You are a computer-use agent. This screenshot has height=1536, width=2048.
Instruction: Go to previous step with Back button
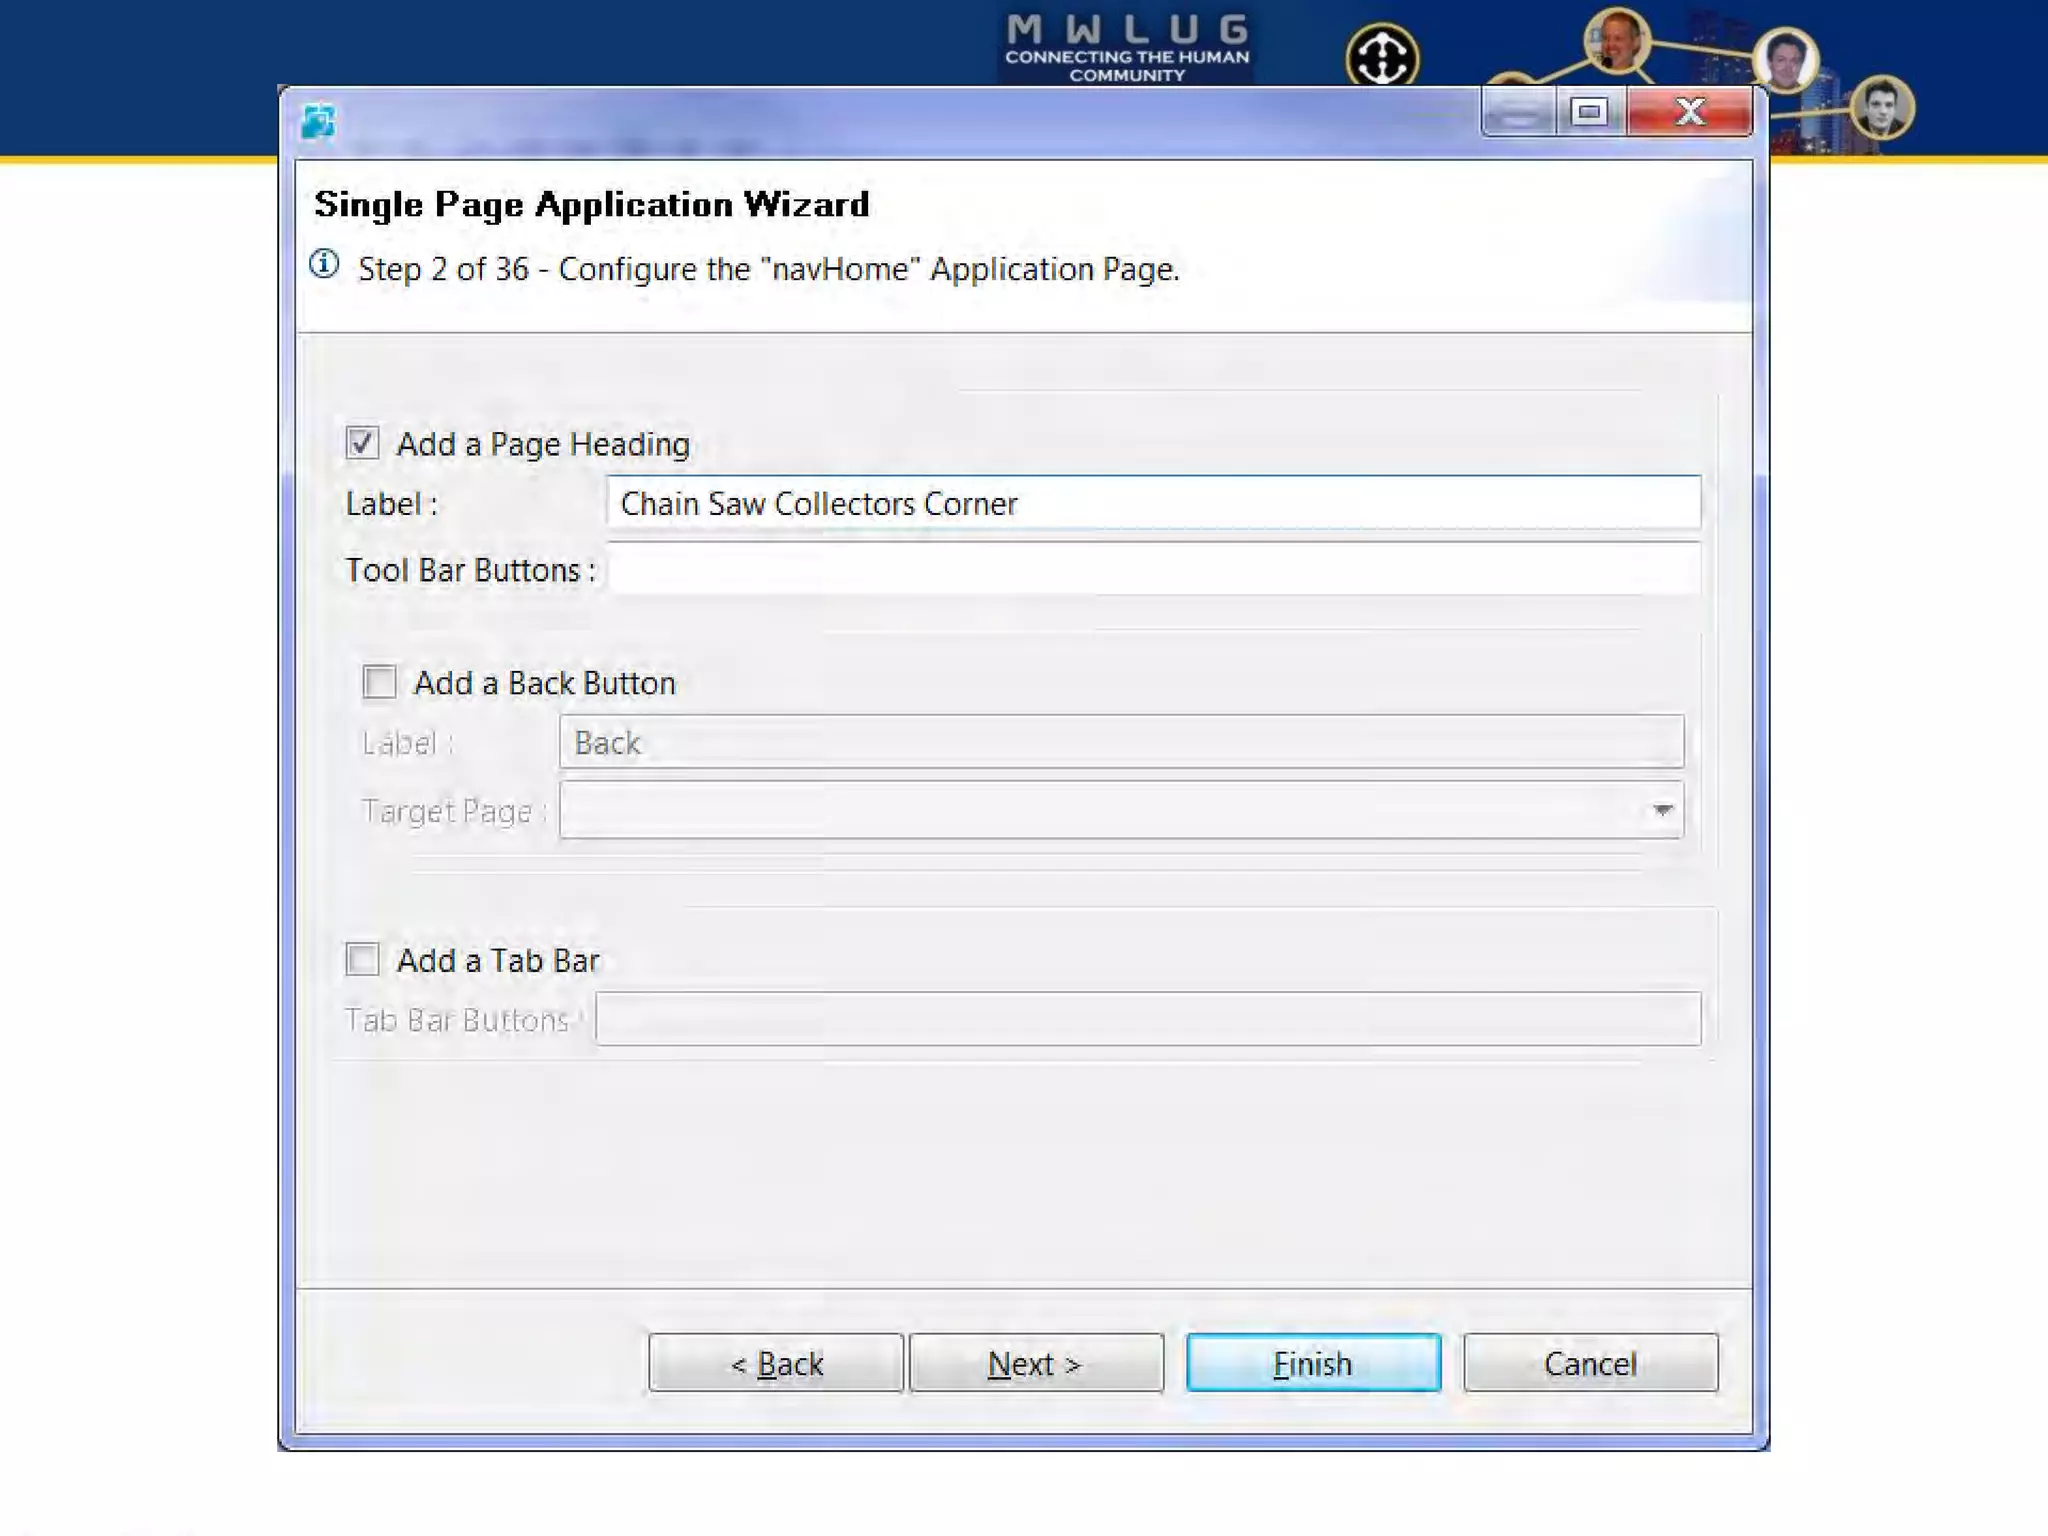coord(776,1363)
